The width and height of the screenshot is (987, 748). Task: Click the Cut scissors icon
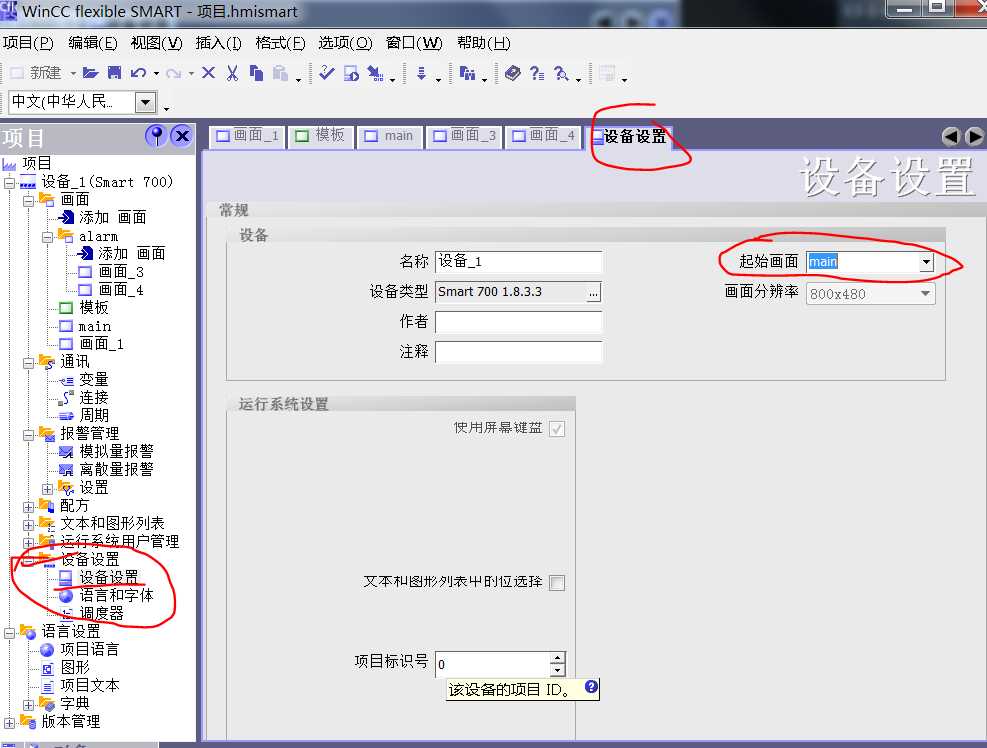point(232,73)
